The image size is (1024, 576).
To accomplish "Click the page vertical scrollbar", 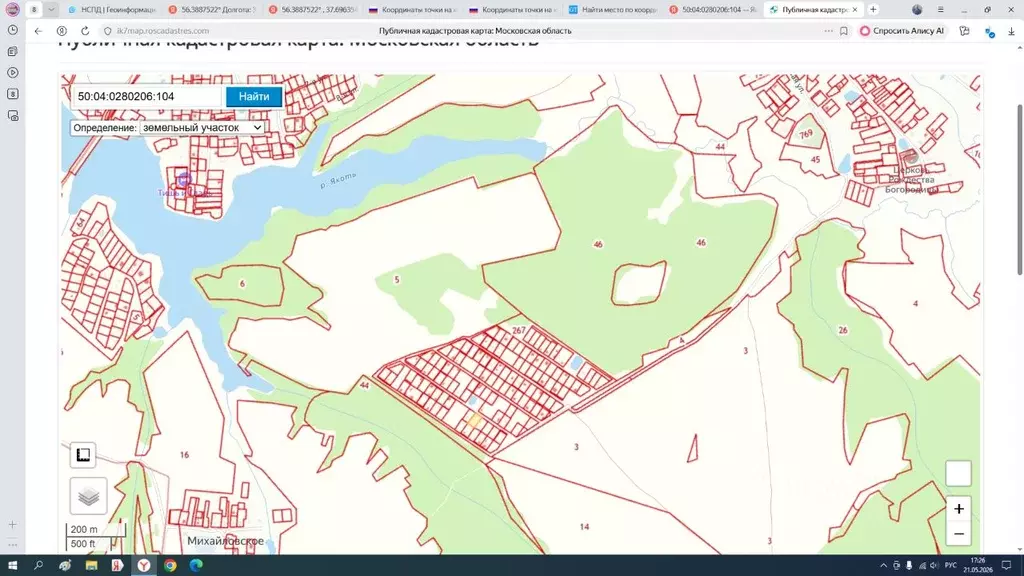I will [1019, 189].
